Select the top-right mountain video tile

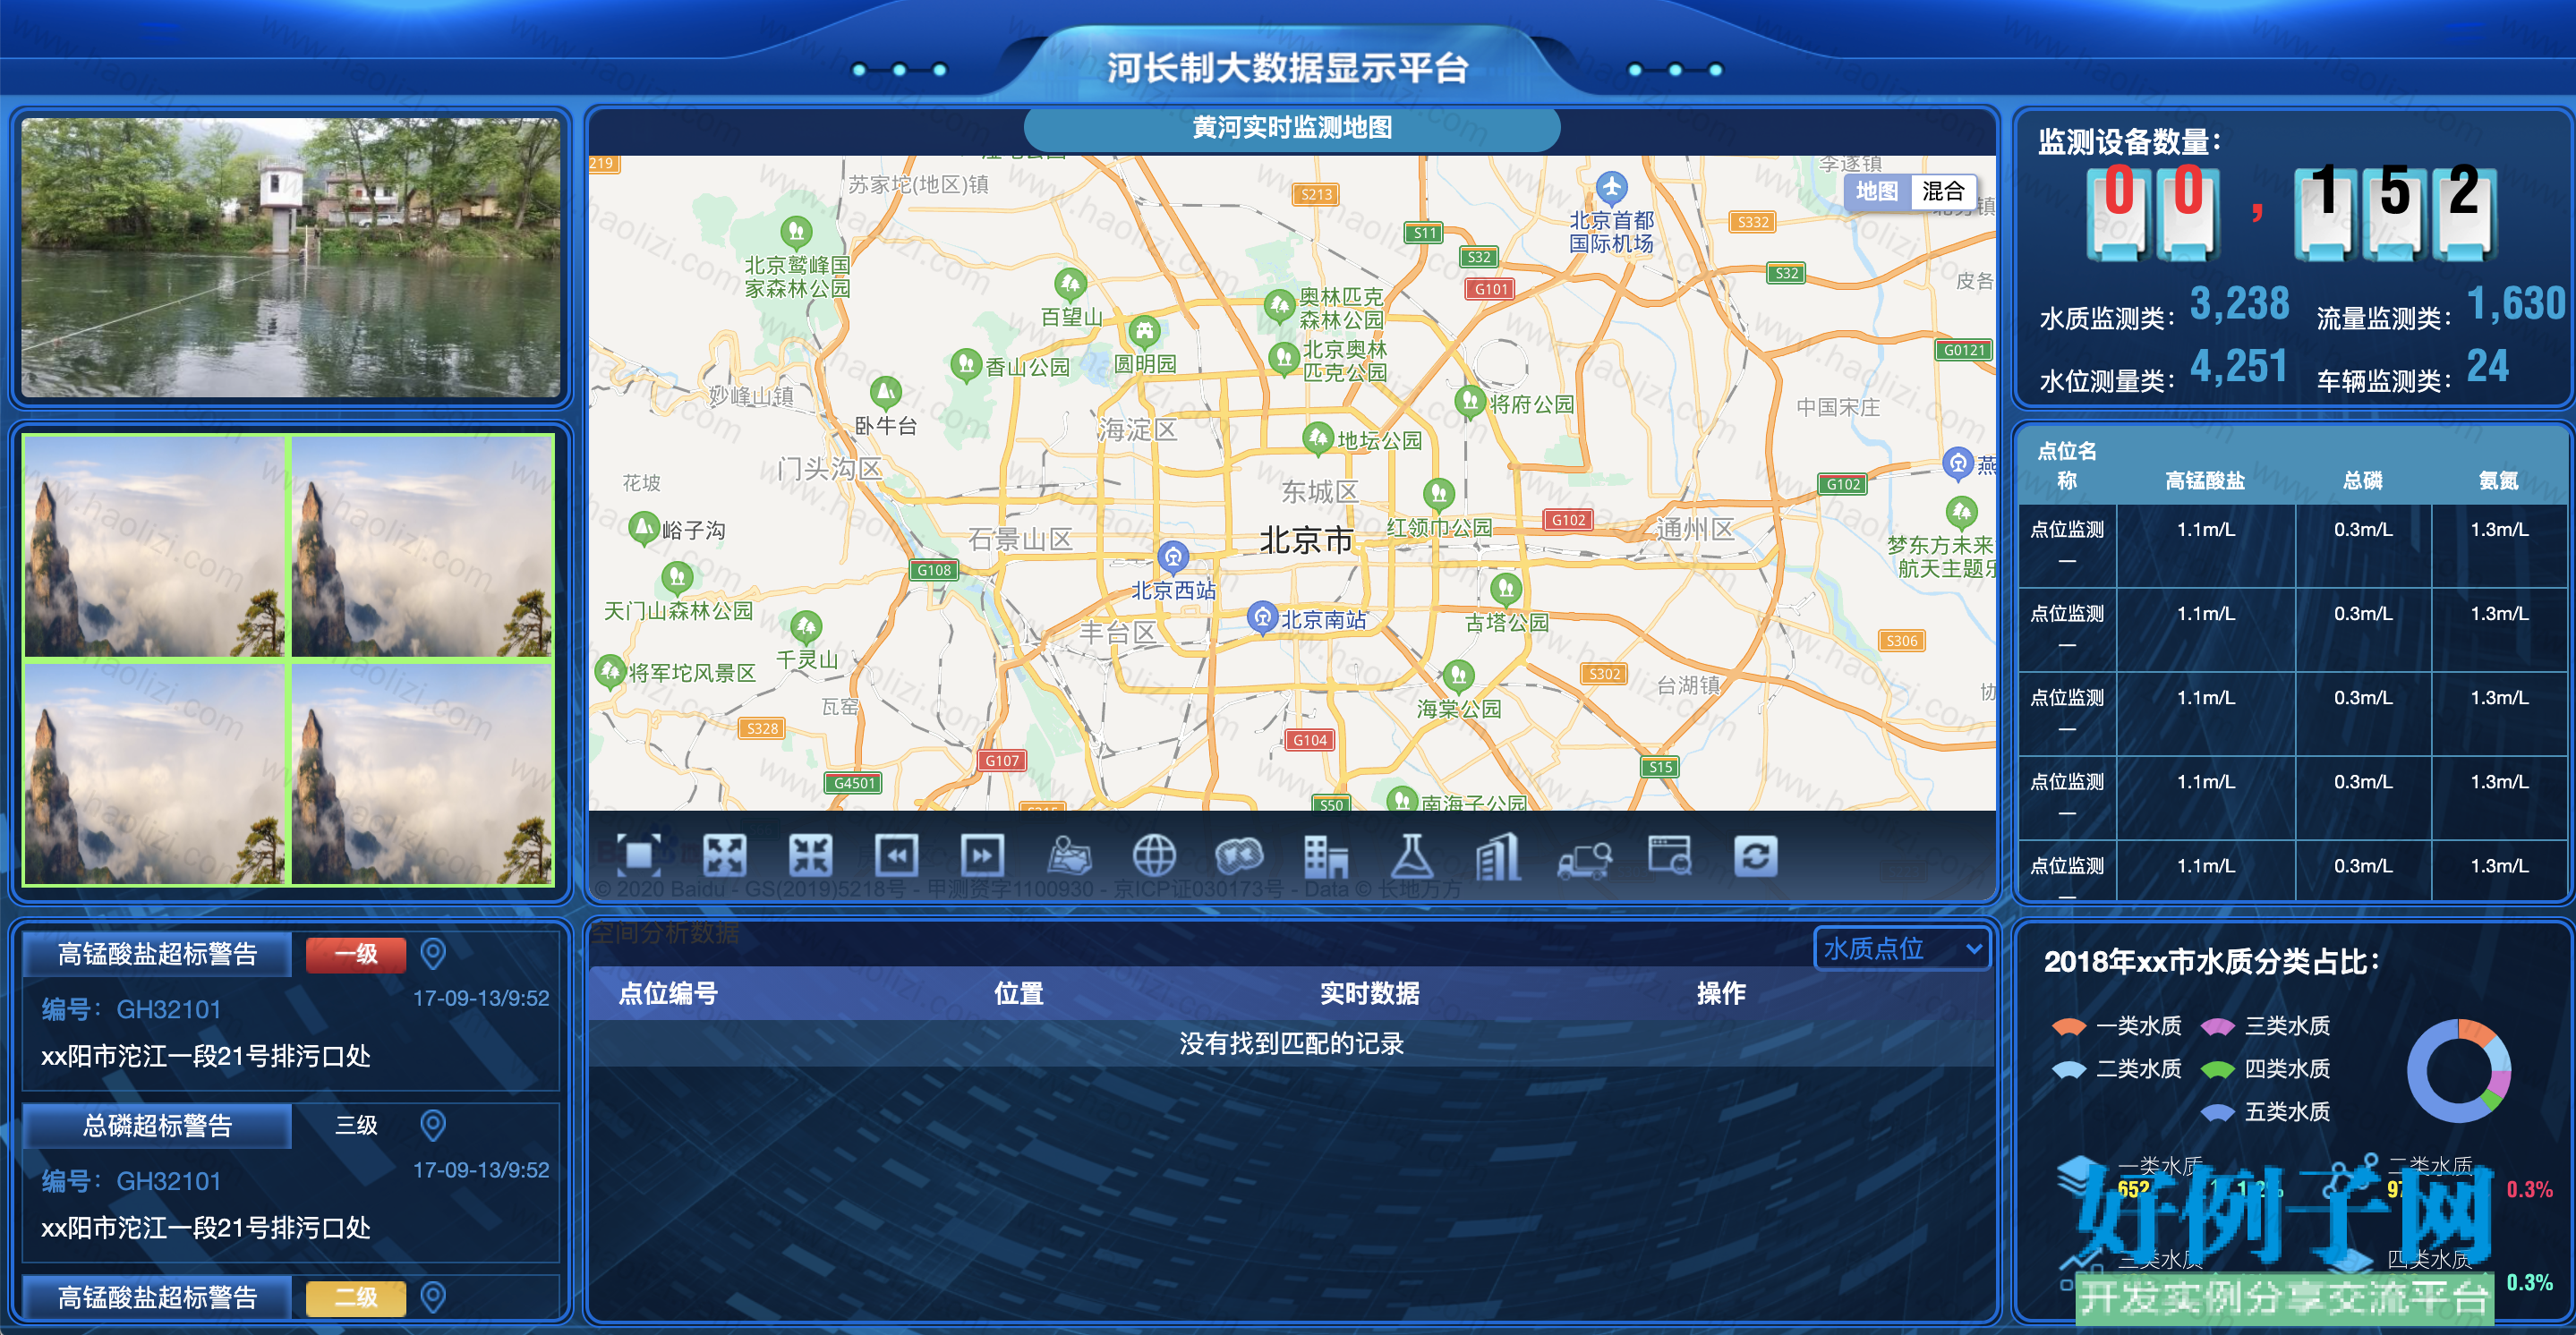tap(422, 546)
